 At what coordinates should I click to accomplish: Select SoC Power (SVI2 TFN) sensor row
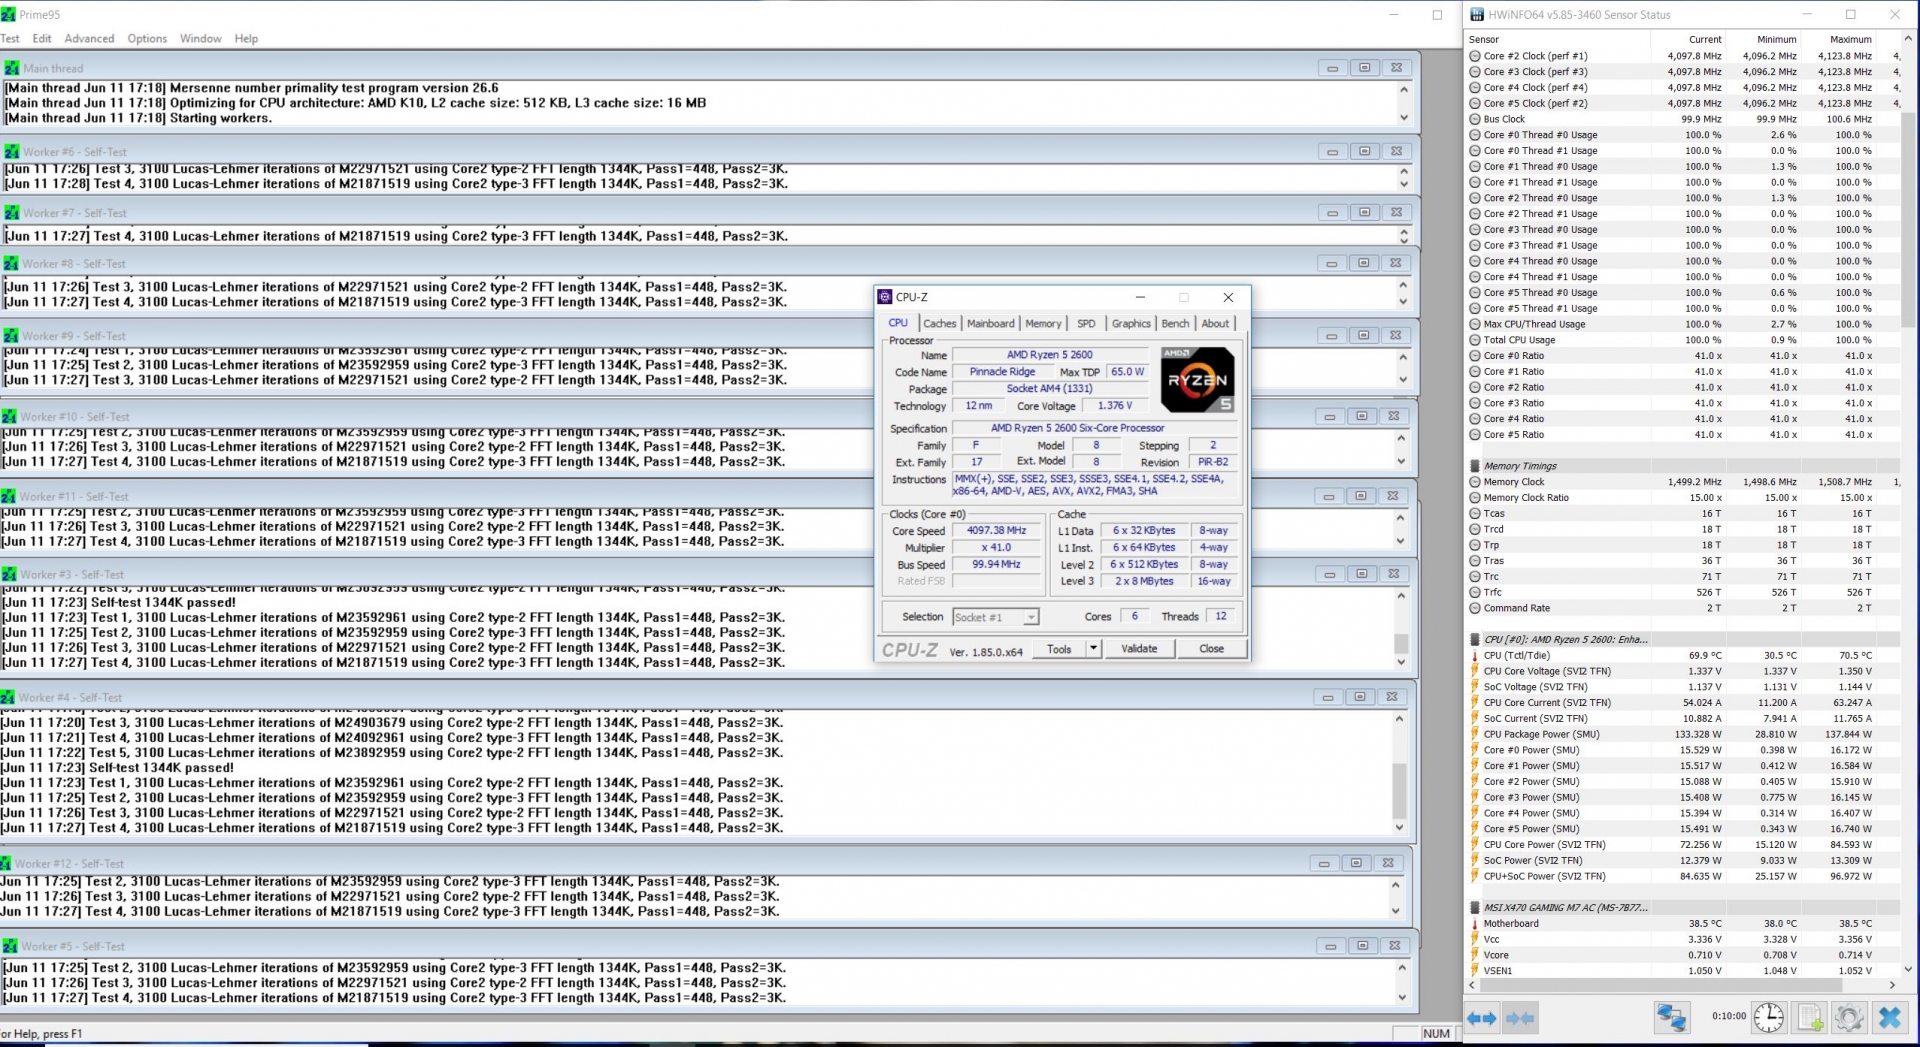point(1684,861)
